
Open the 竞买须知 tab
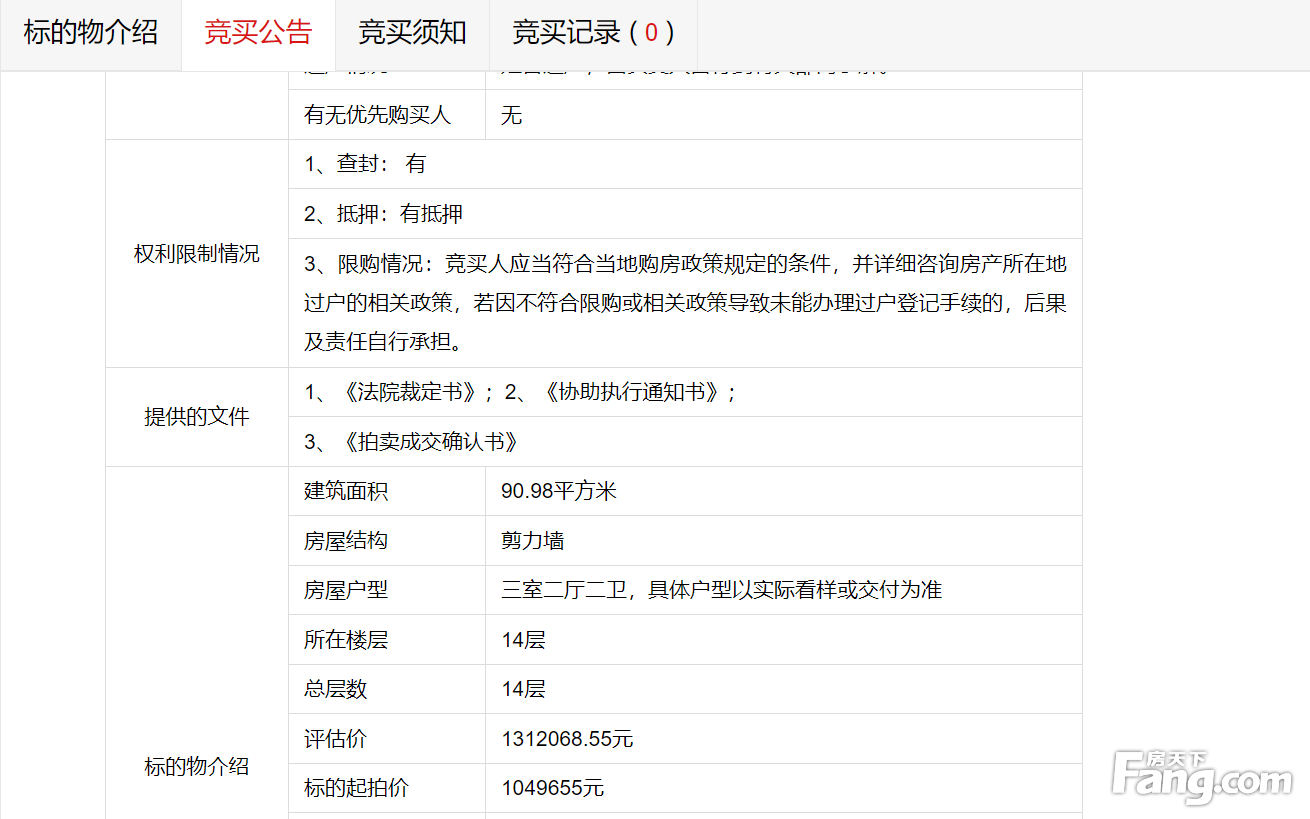pyautogui.click(x=412, y=33)
